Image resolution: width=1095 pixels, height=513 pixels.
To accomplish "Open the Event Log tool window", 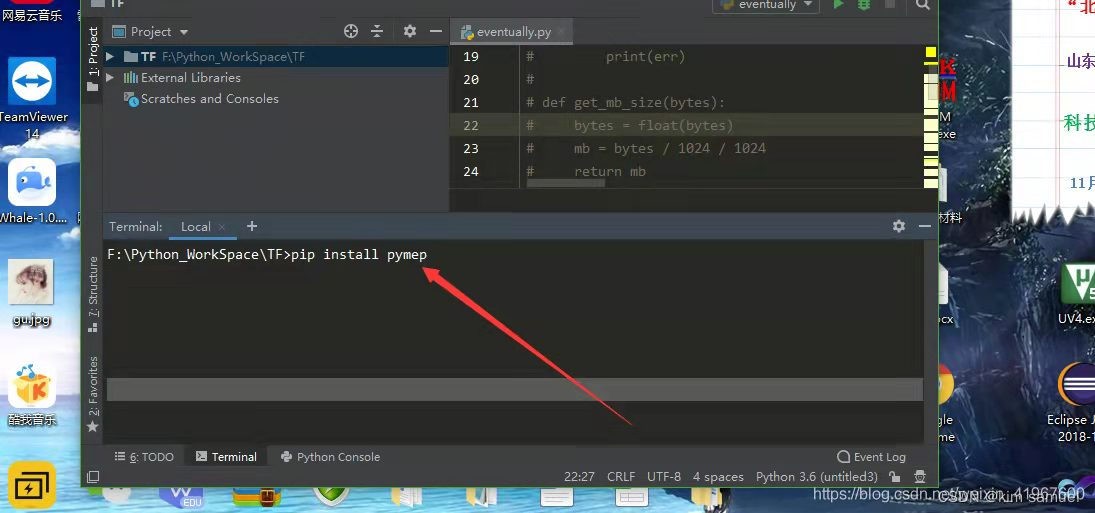I will coord(872,456).
